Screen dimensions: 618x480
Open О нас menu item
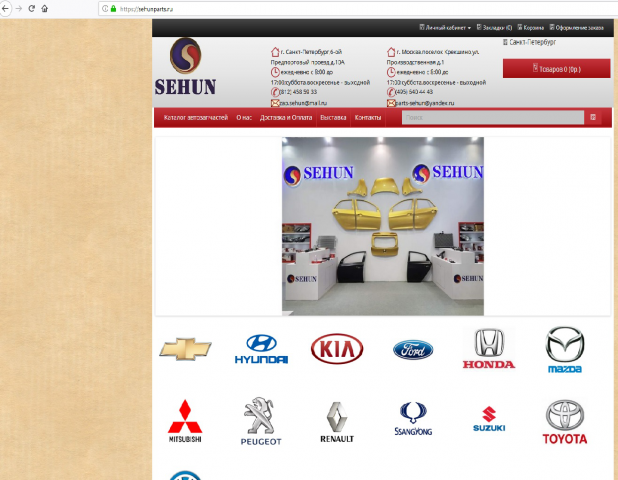244,117
